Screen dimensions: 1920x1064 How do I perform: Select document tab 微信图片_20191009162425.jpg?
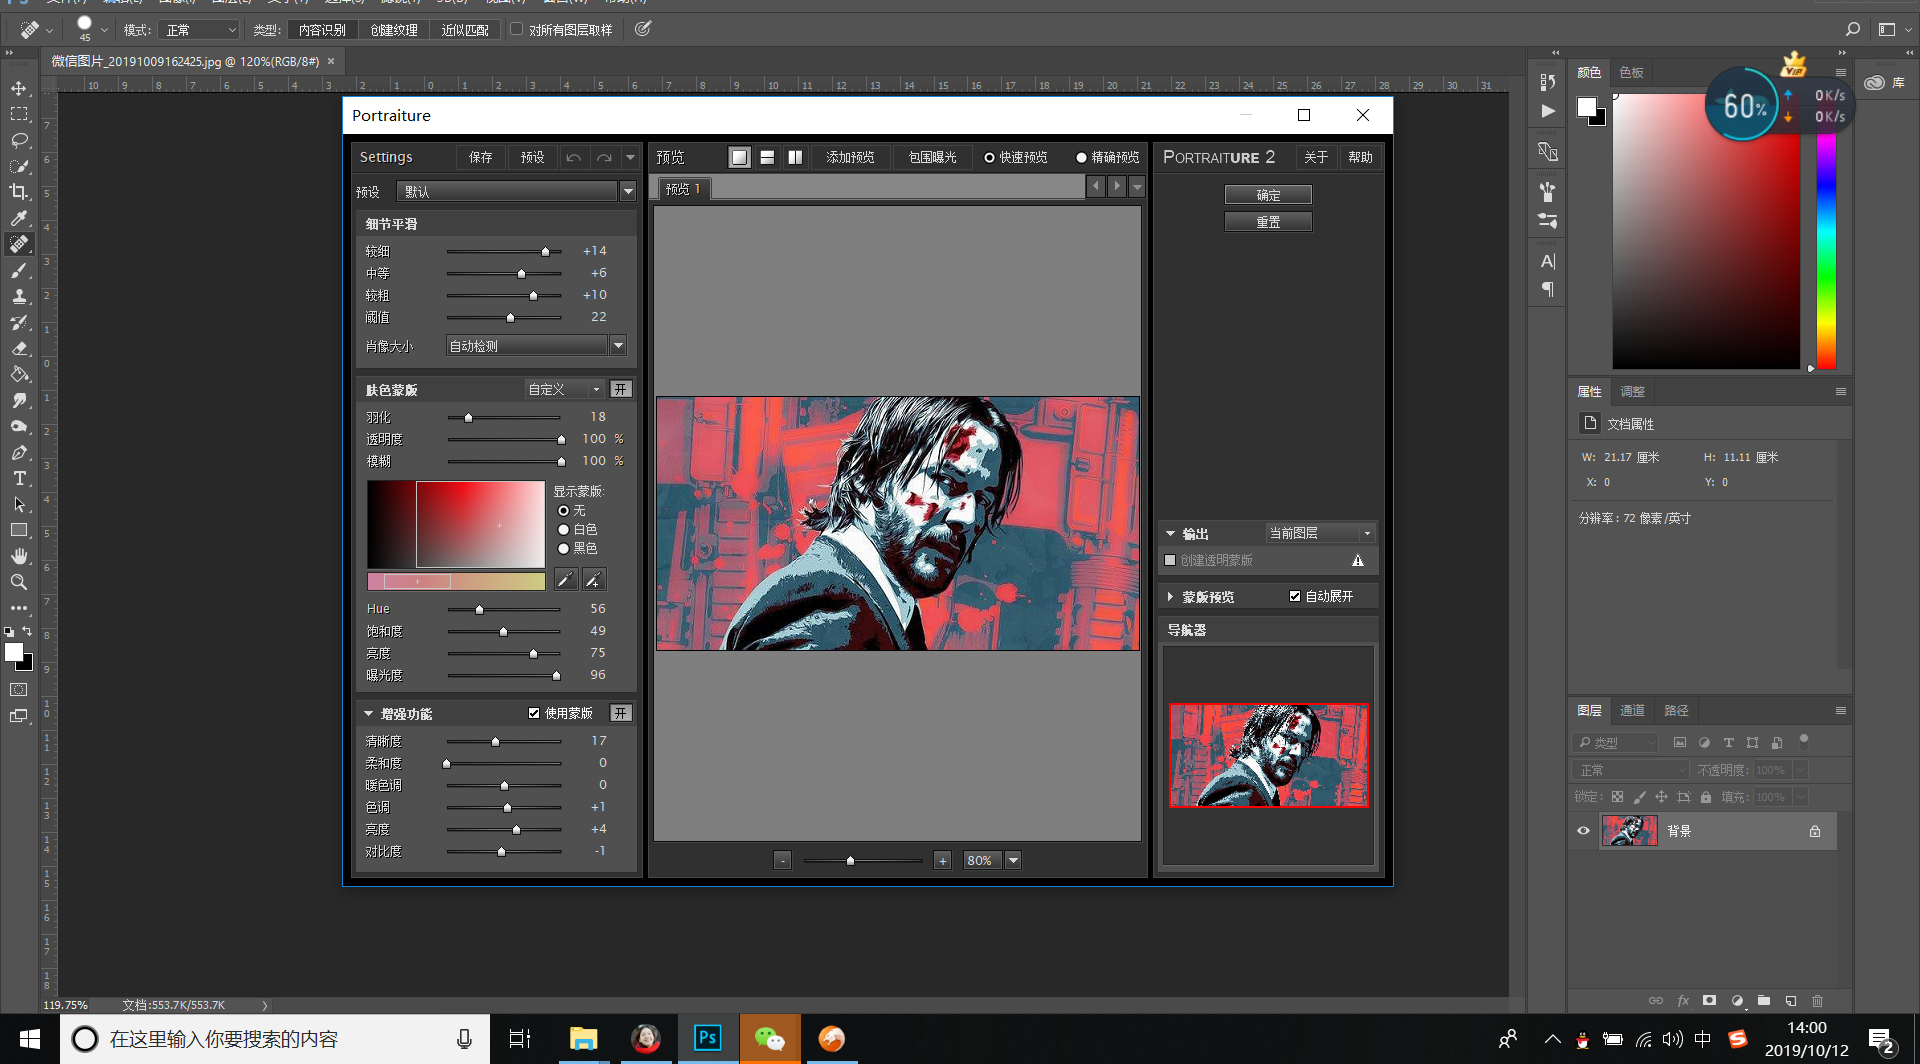point(185,61)
